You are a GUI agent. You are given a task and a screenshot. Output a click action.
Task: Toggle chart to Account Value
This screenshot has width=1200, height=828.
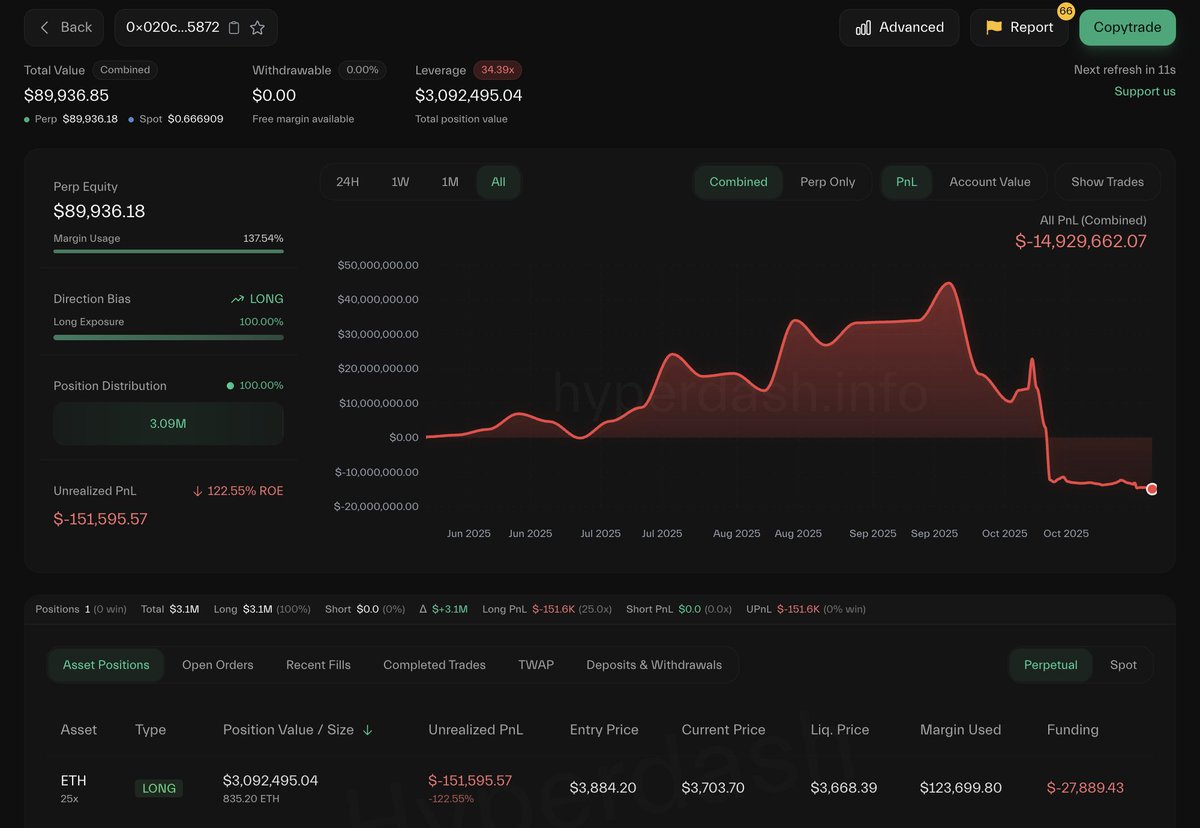(989, 182)
